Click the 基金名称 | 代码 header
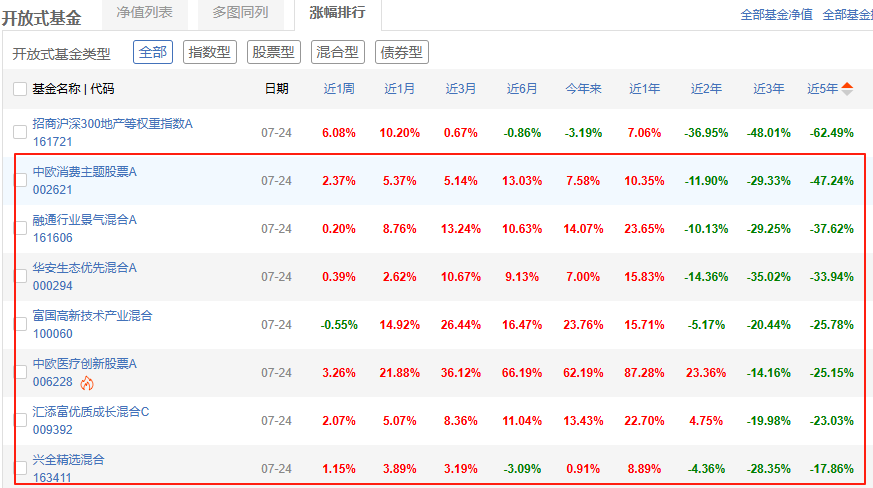873x488 pixels. (x=73, y=89)
